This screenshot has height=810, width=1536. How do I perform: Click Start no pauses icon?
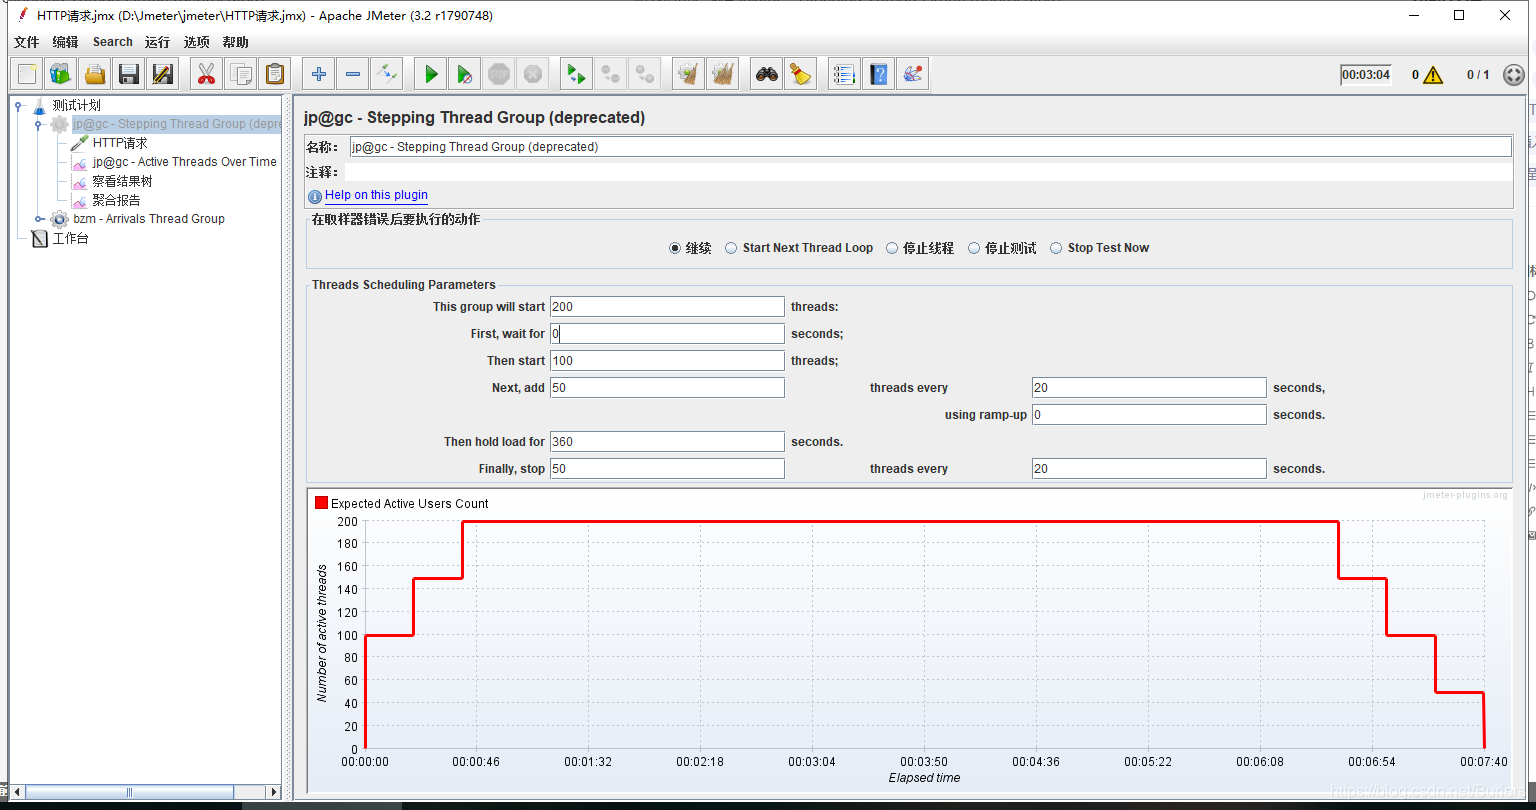tap(465, 74)
